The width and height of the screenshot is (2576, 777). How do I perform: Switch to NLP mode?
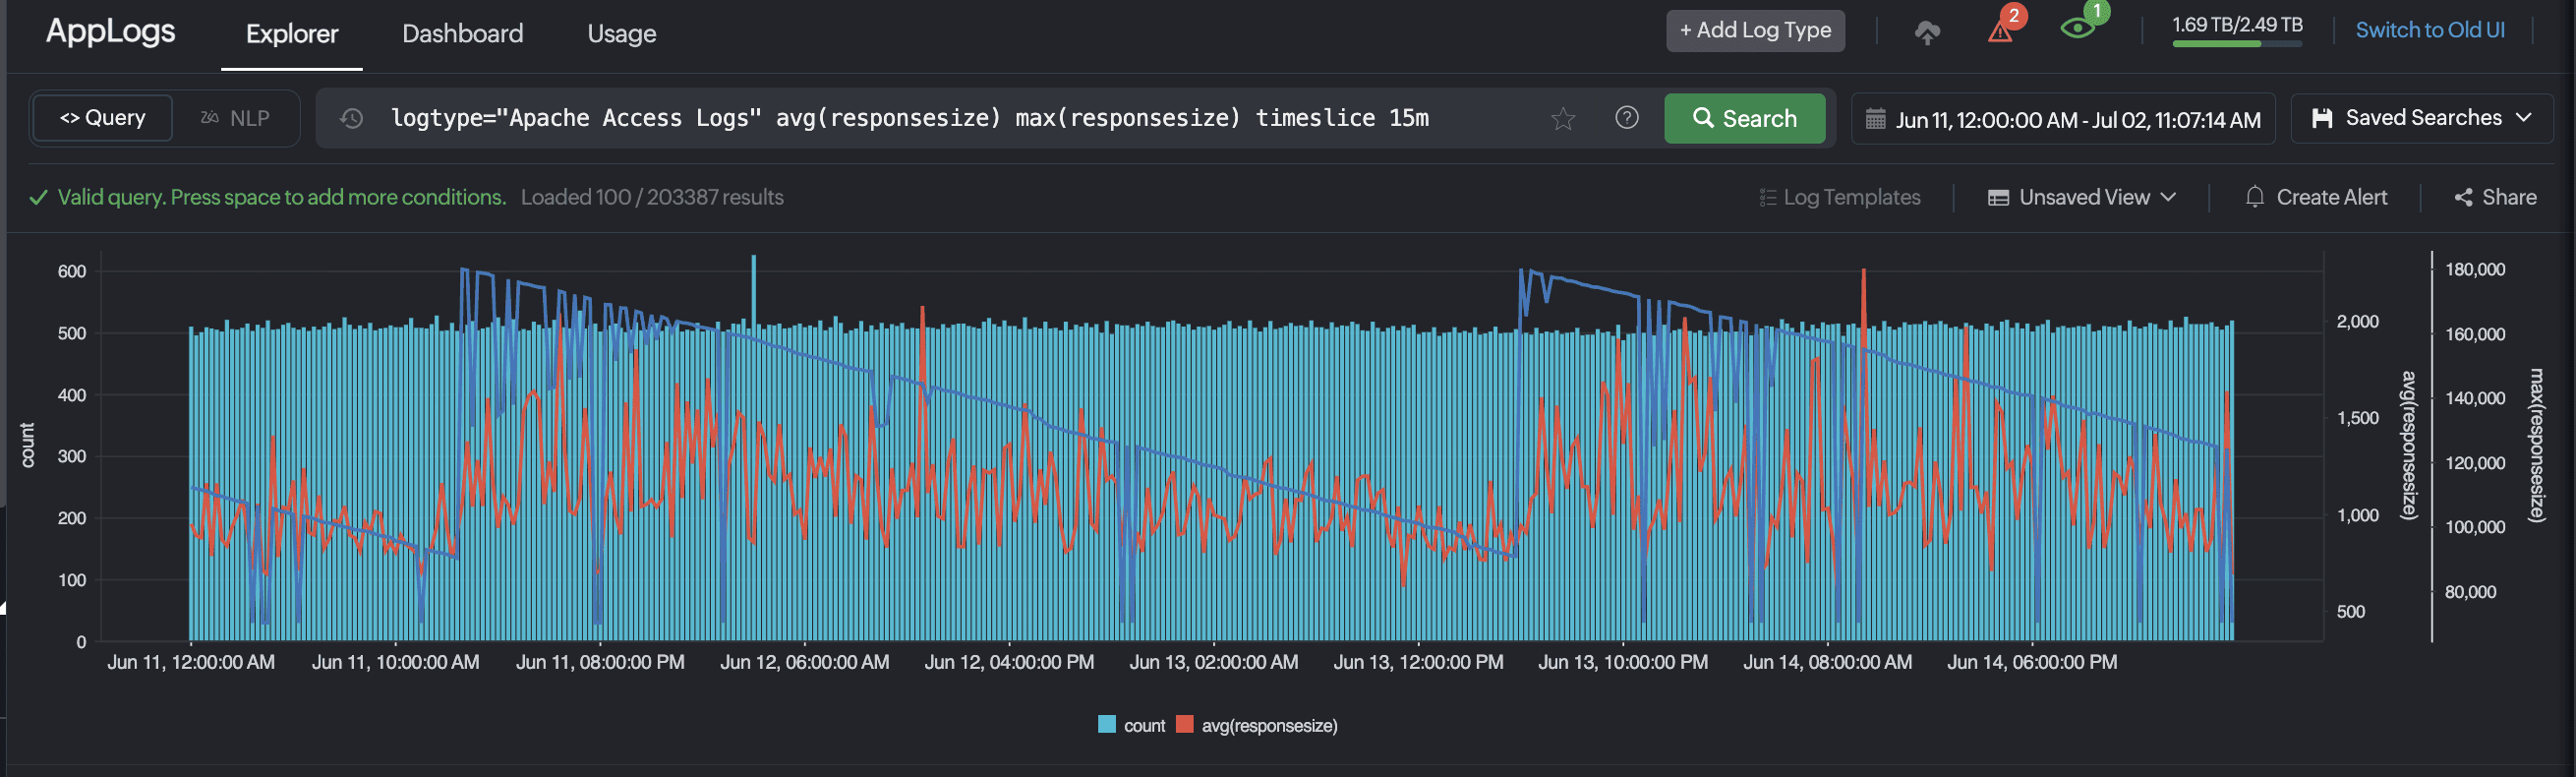[x=235, y=118]
